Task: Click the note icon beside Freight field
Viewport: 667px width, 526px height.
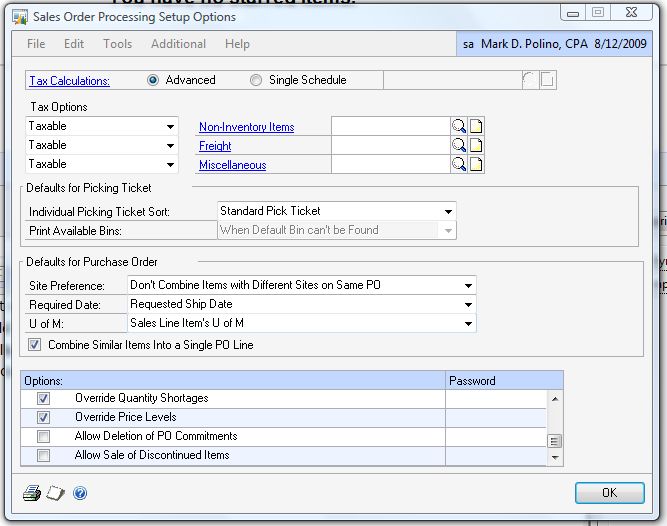Action: (x=476, y=145)
